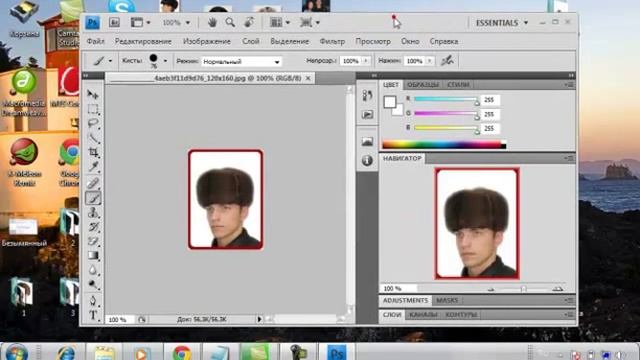Click the Navigator zoom percentage field
Viewport: 640px width, 360px height.
(399, 289)
